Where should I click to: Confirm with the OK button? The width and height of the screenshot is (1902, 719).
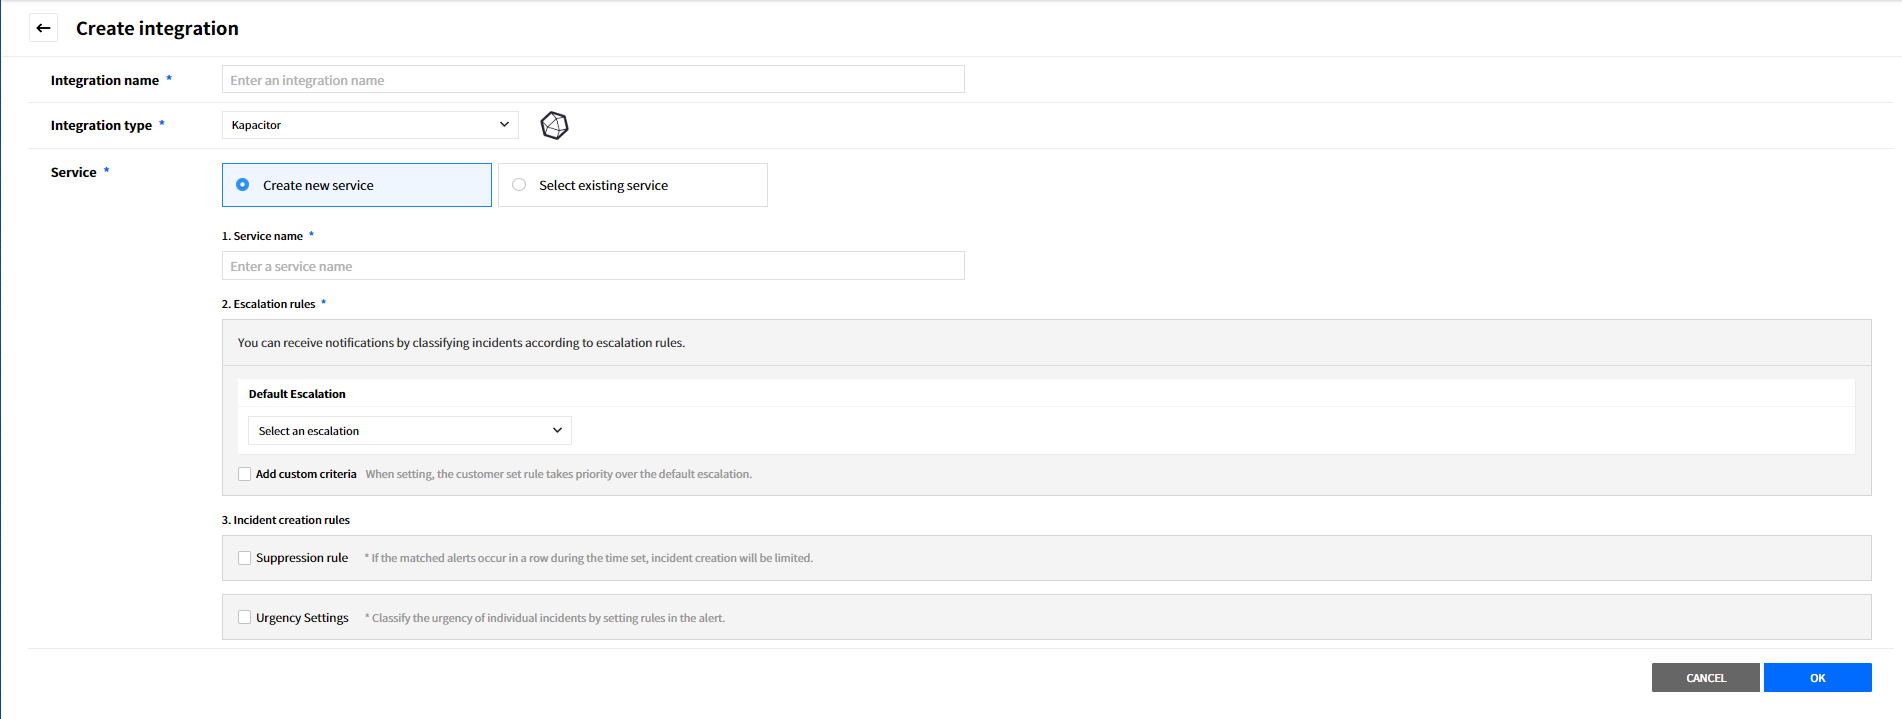[1817, 678]
